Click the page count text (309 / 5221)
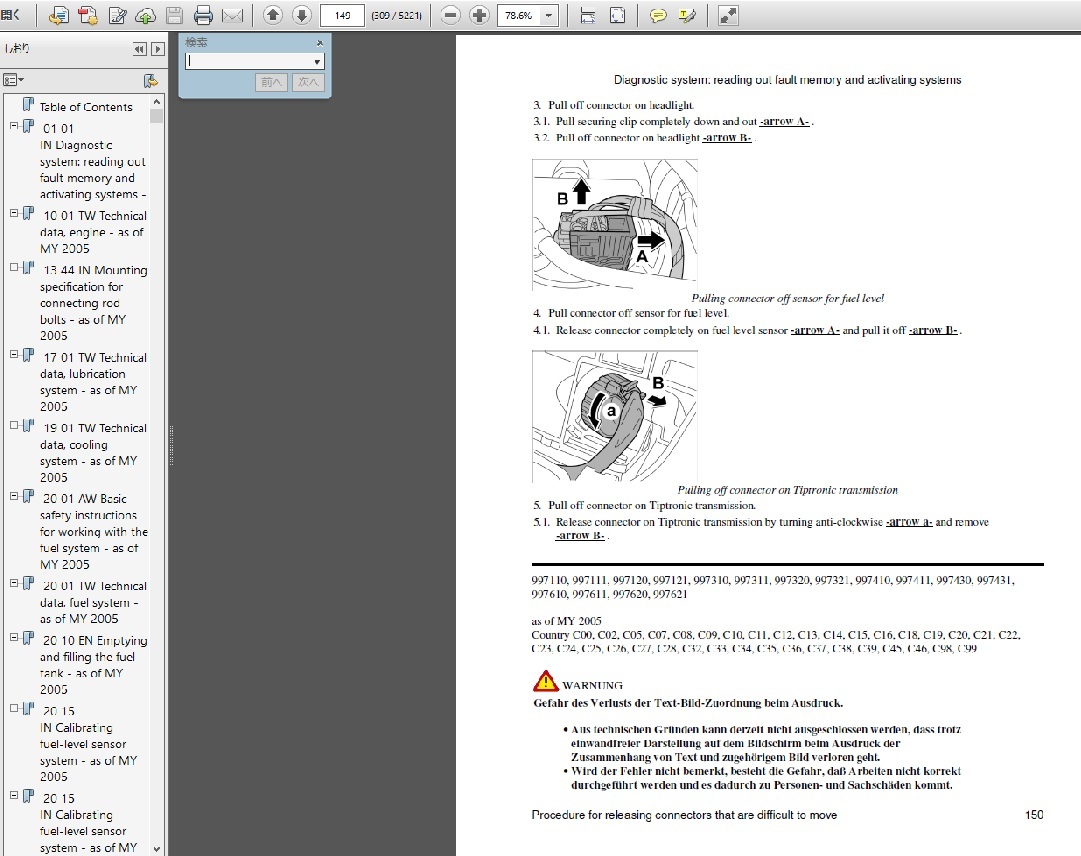 coord(396,15)
